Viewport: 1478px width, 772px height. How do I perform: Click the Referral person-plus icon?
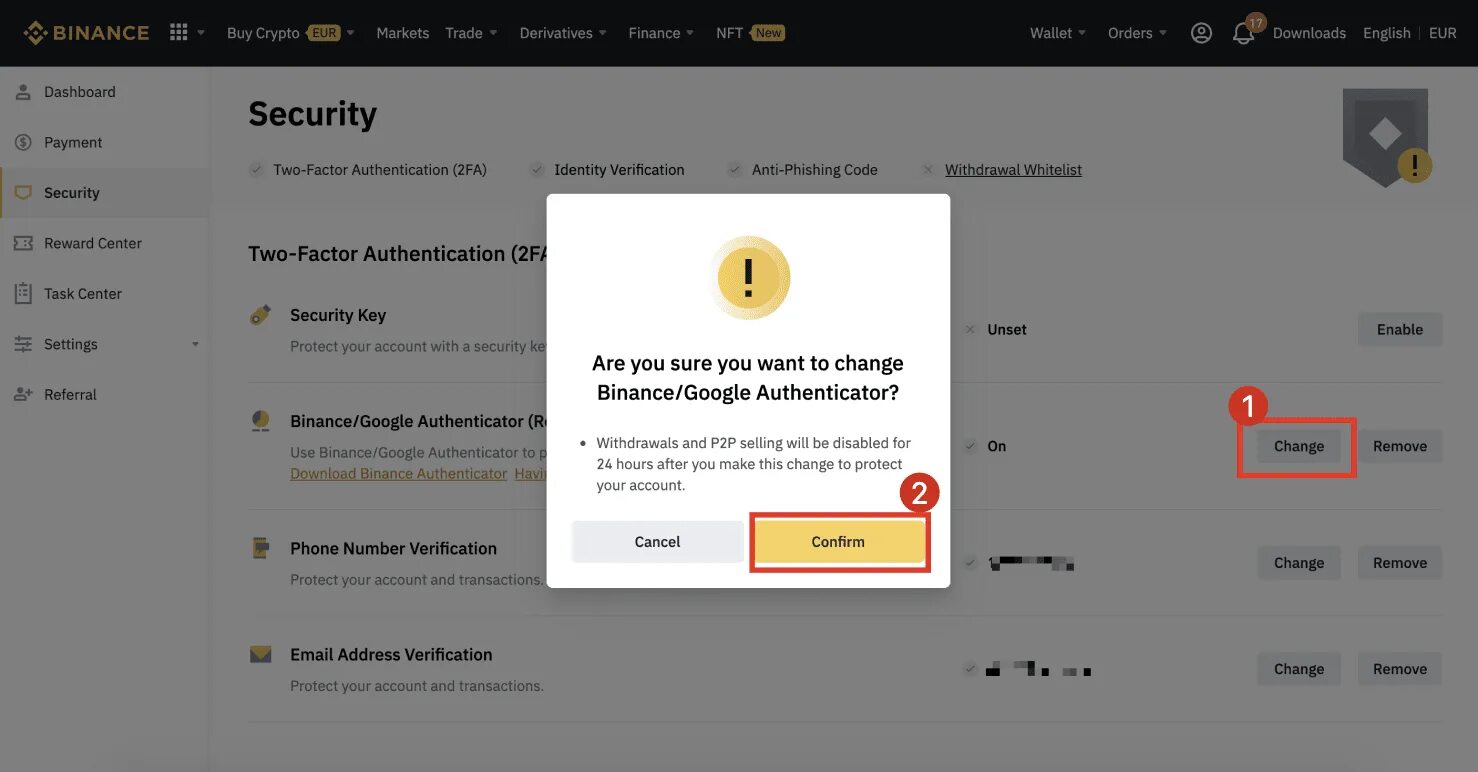point(23,394)
